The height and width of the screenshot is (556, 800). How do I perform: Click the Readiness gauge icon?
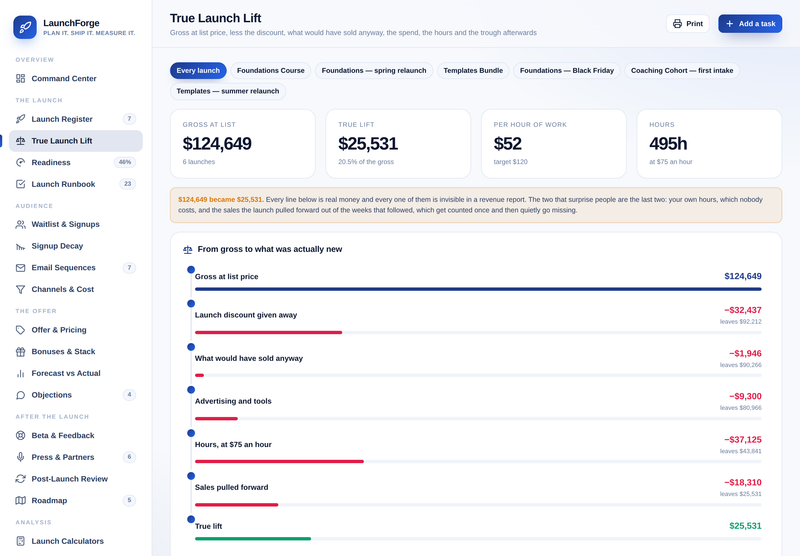[20, 162]
